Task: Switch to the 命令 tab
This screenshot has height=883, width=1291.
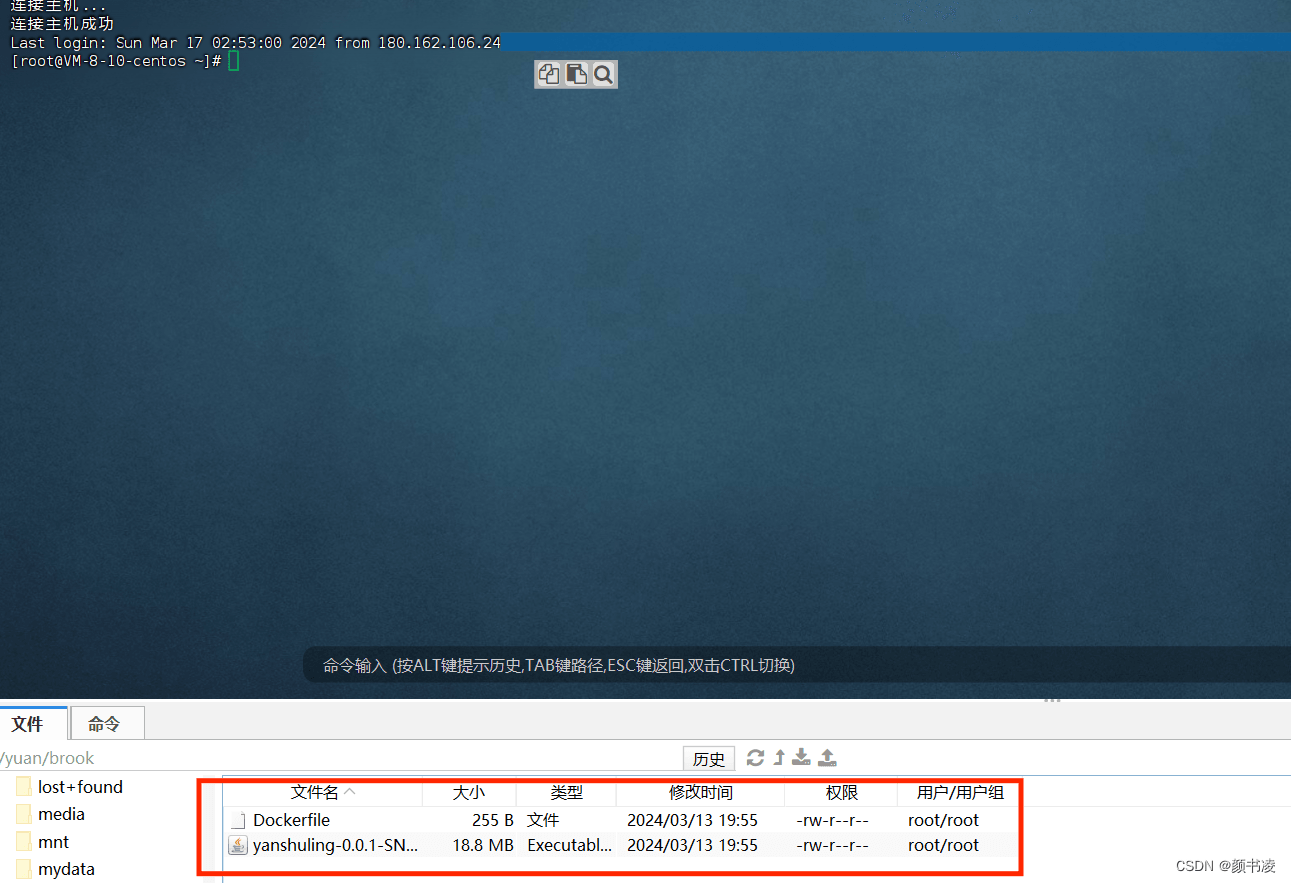Action: pos(108,723)
